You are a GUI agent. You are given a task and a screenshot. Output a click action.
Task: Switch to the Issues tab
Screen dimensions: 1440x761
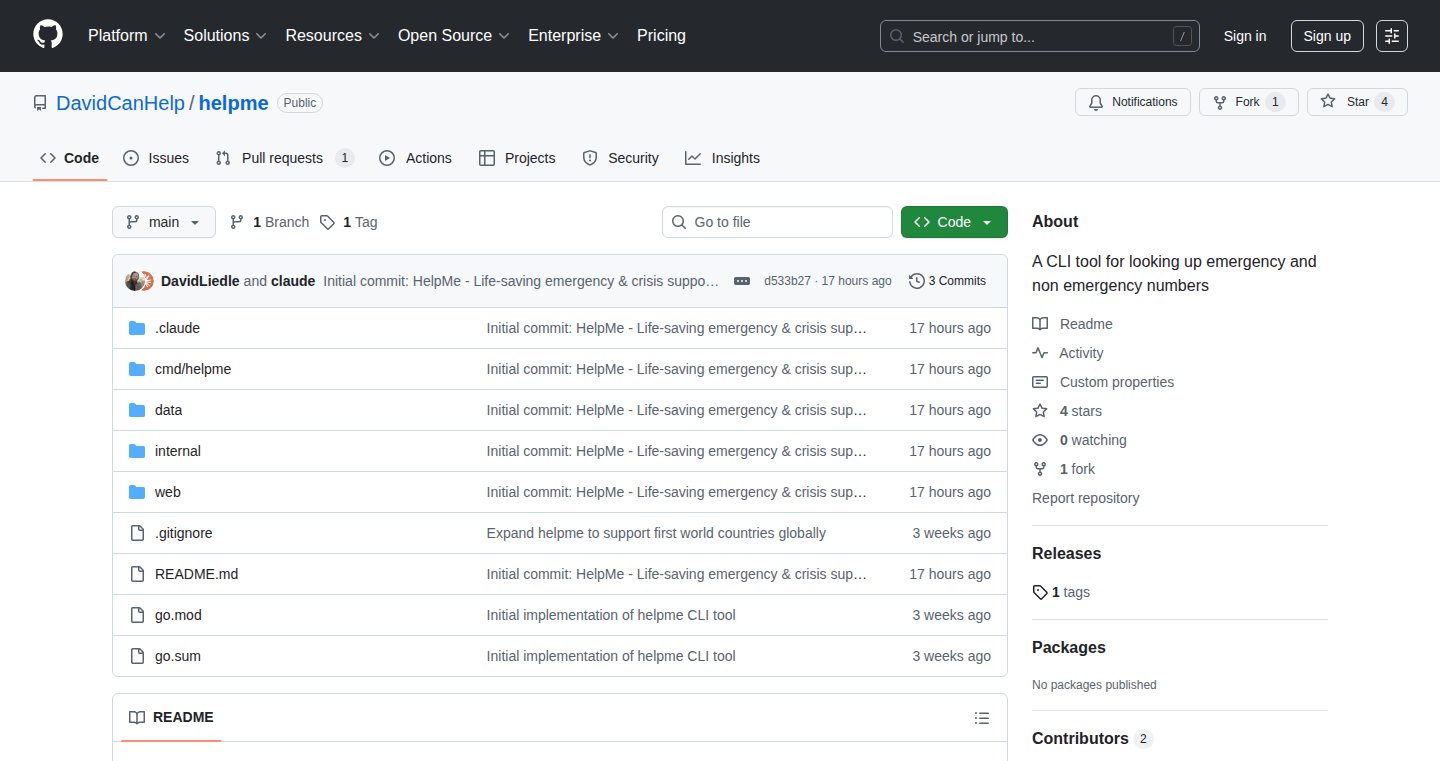point(156,158)
